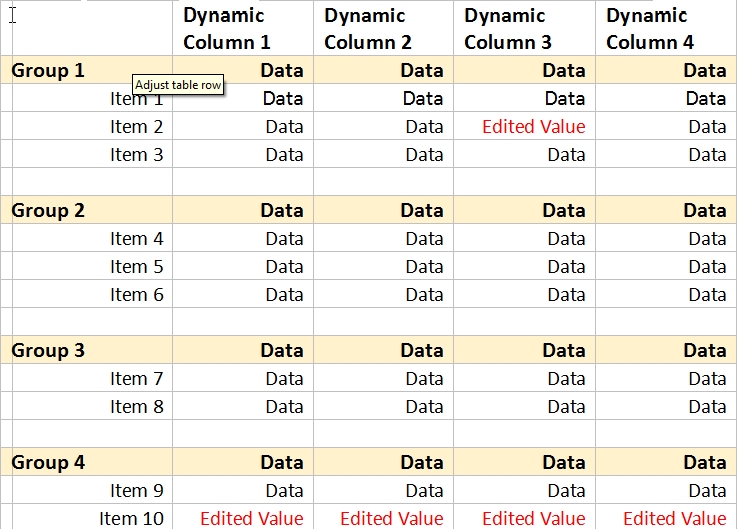The width and height of the screenshot is (748, 530).
Task: Select Item 10's Edited Value under Dynamic Column 1
Action: click(251, 518)
